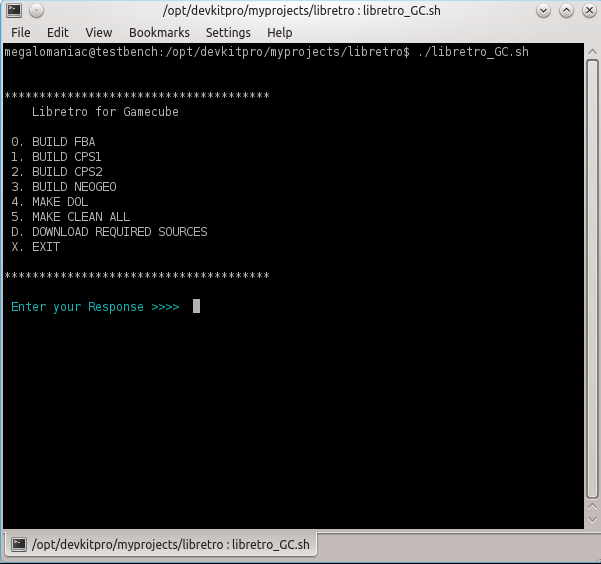
Task: Click the BUILD NEOGEO line in terminal
Action: click(x=64, y=187)
